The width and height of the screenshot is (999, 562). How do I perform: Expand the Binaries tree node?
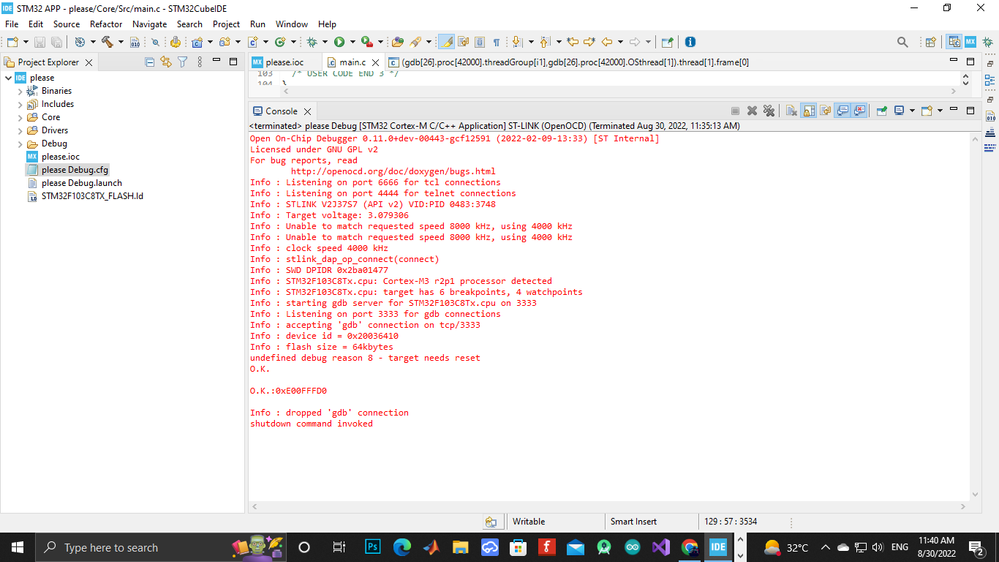point(20,91)
